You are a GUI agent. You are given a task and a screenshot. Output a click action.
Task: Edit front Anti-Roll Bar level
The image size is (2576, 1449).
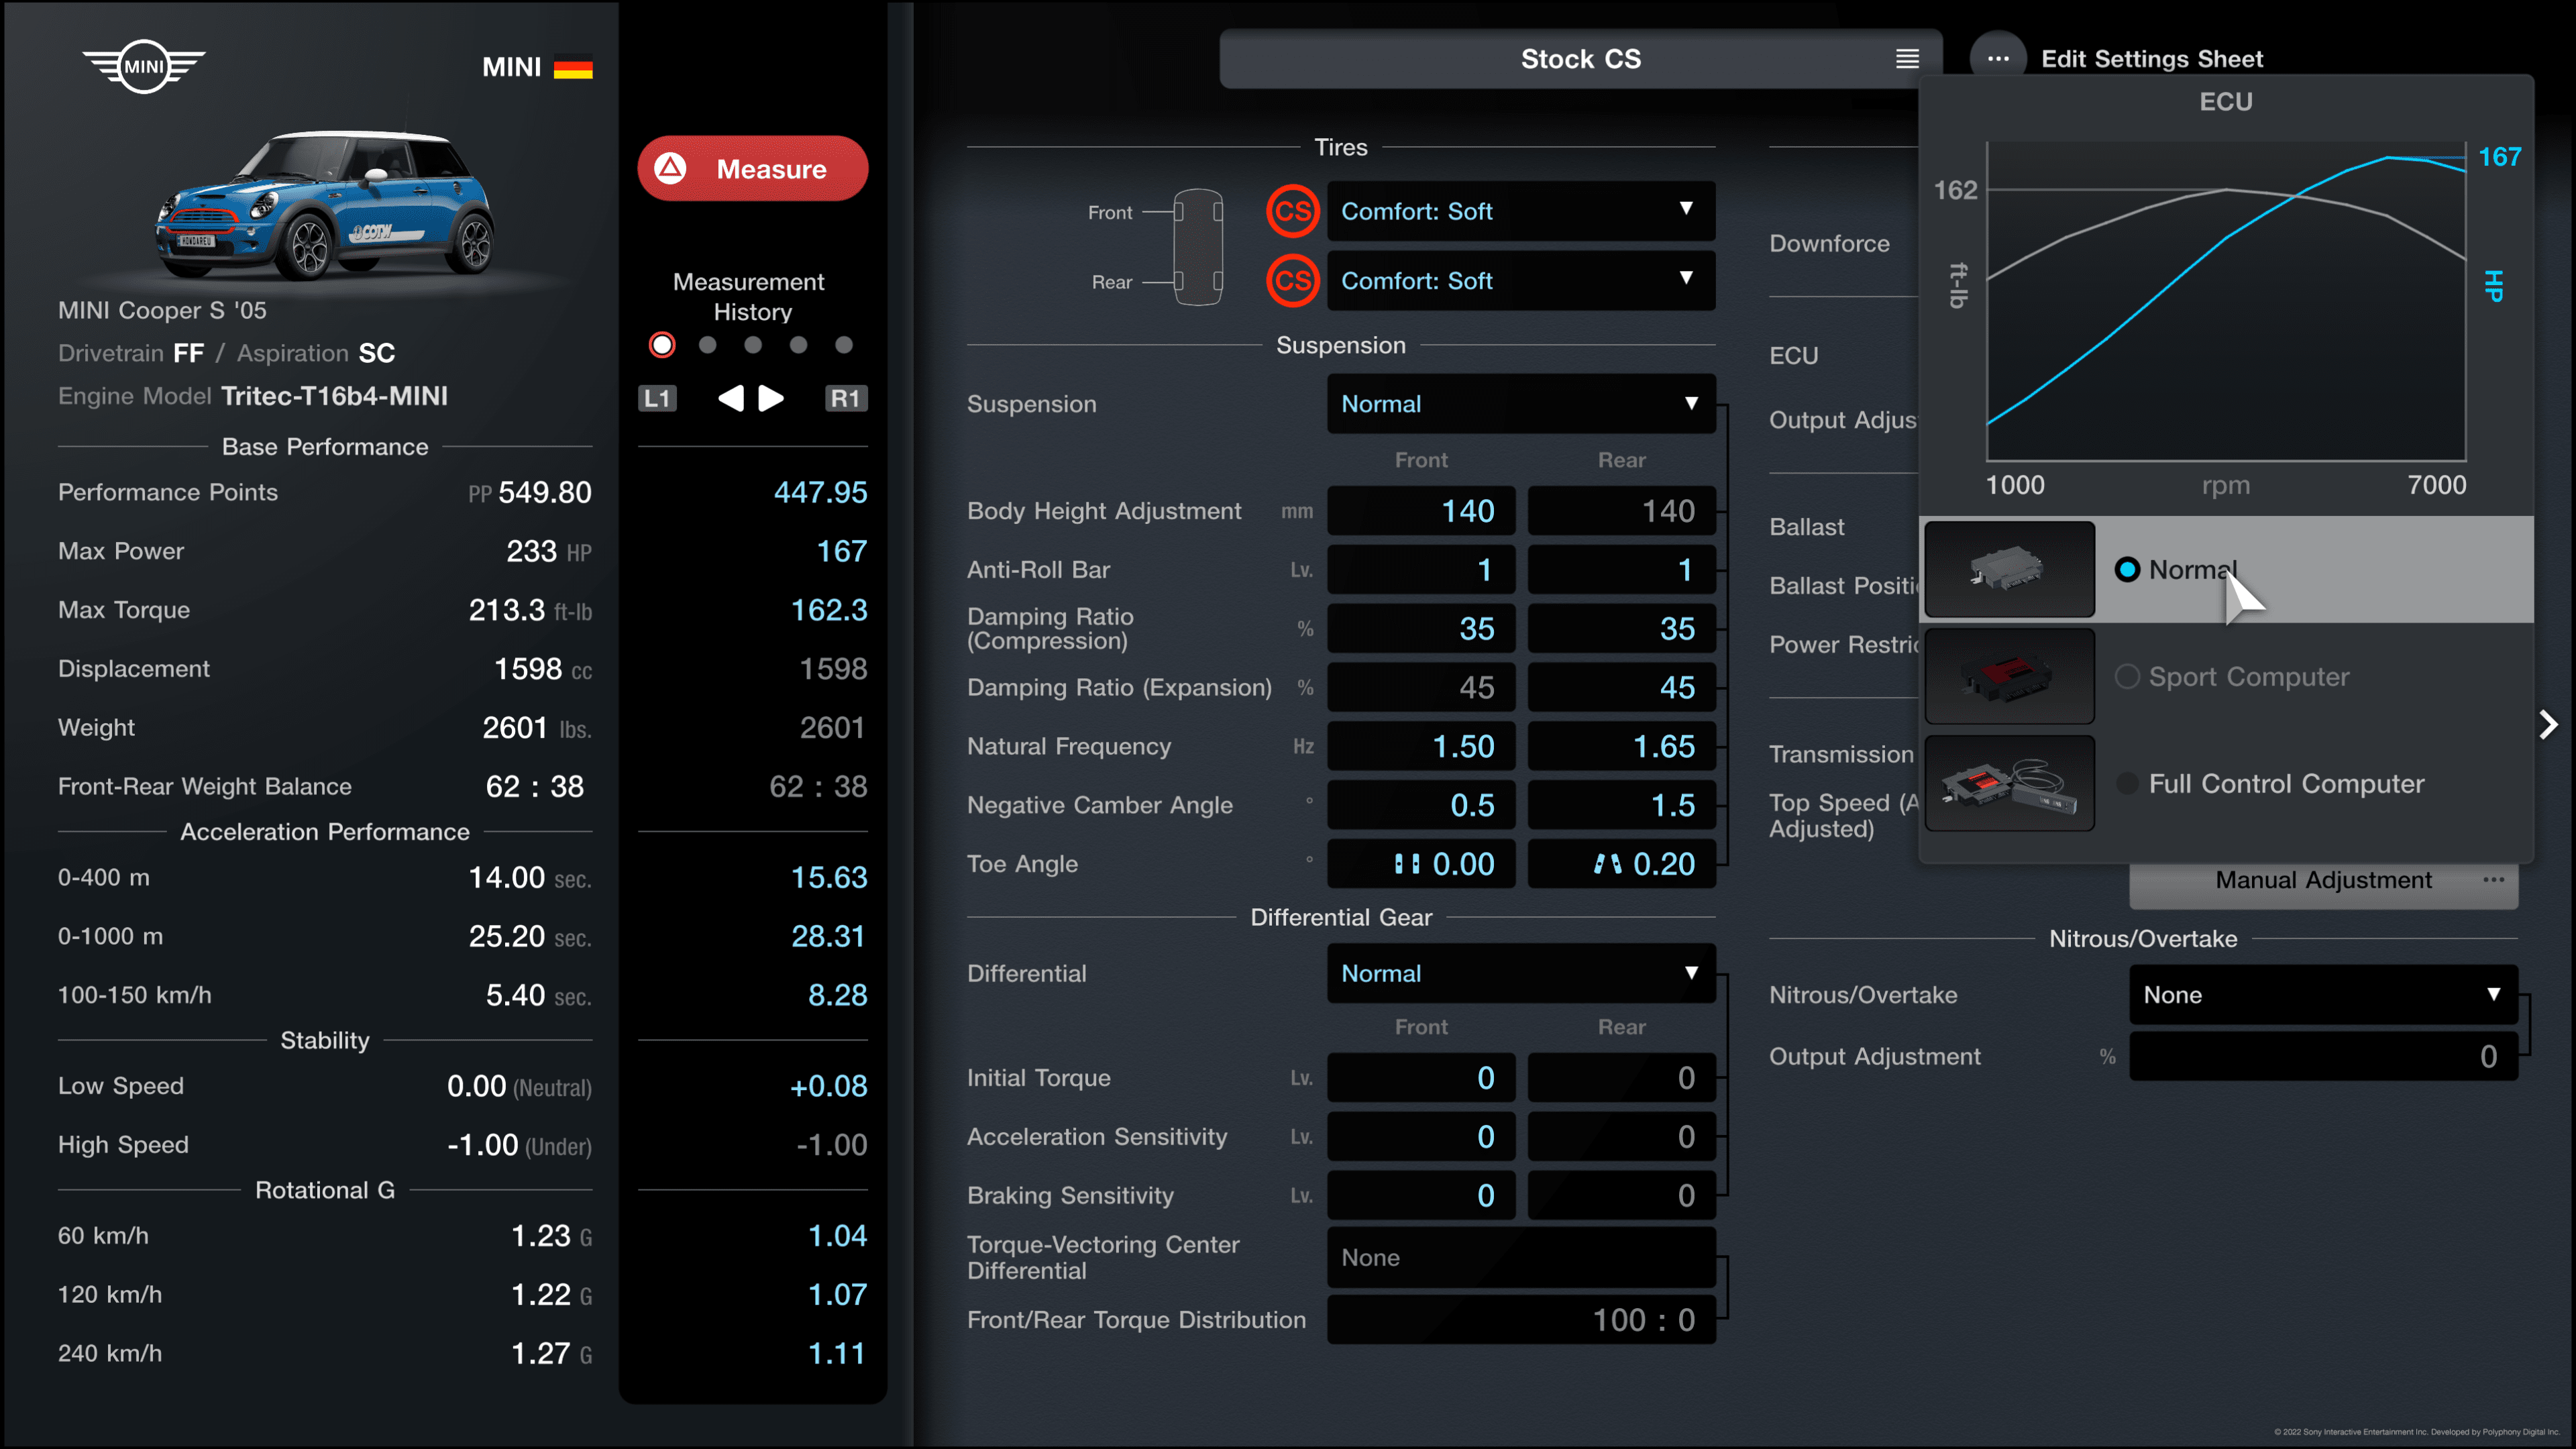point(1421,570)
